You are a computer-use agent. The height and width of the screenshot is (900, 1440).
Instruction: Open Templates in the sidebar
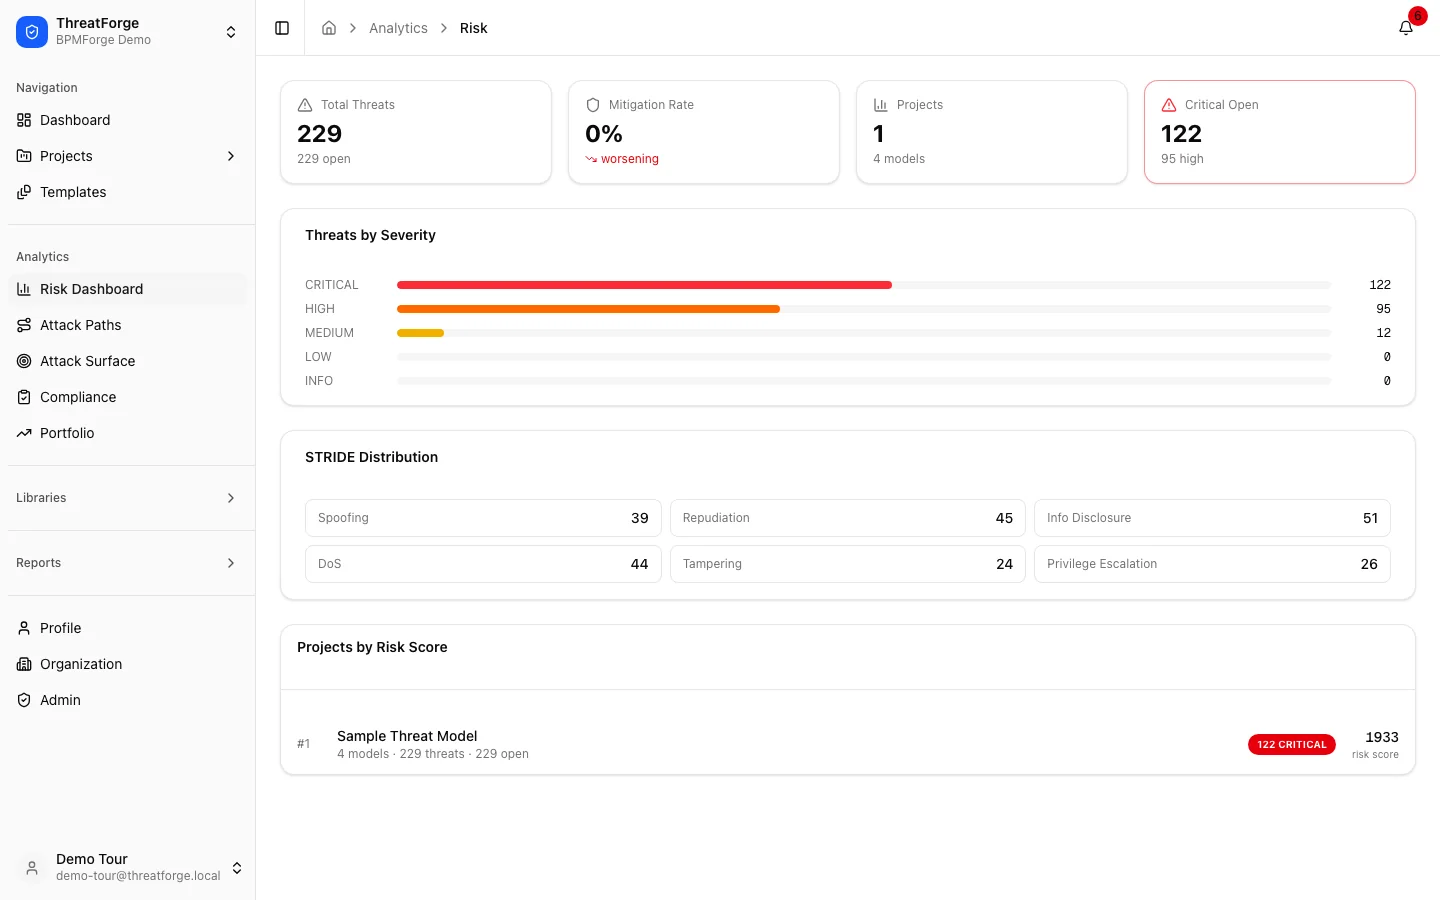pos(127,192)
